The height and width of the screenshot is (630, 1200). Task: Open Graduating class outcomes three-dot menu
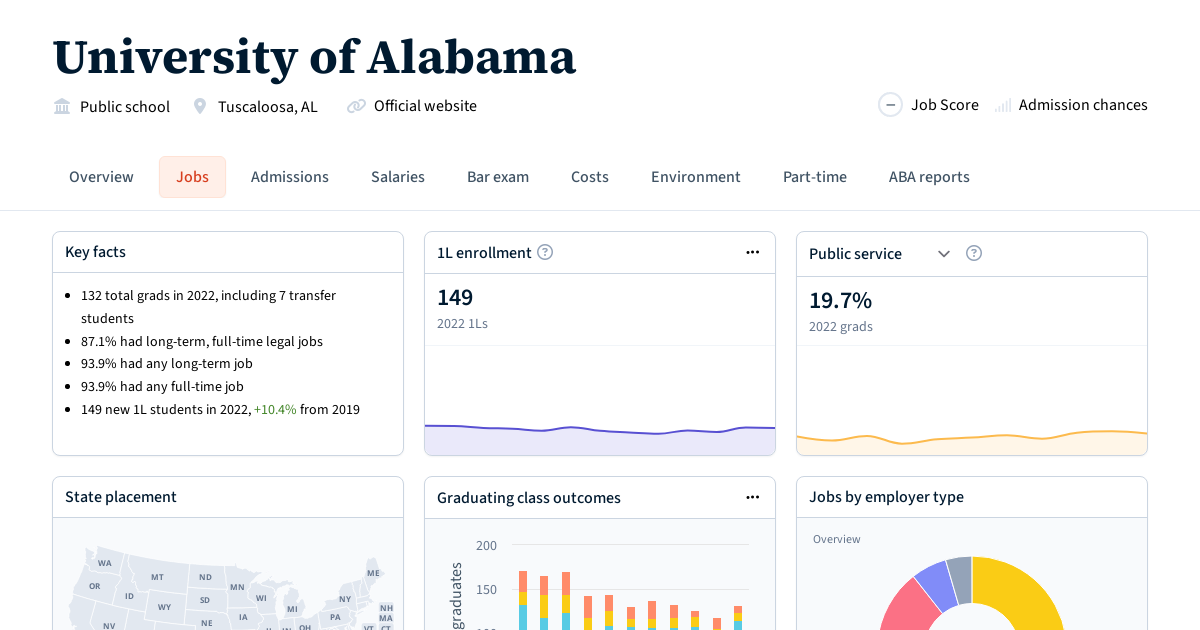(753, 497)
